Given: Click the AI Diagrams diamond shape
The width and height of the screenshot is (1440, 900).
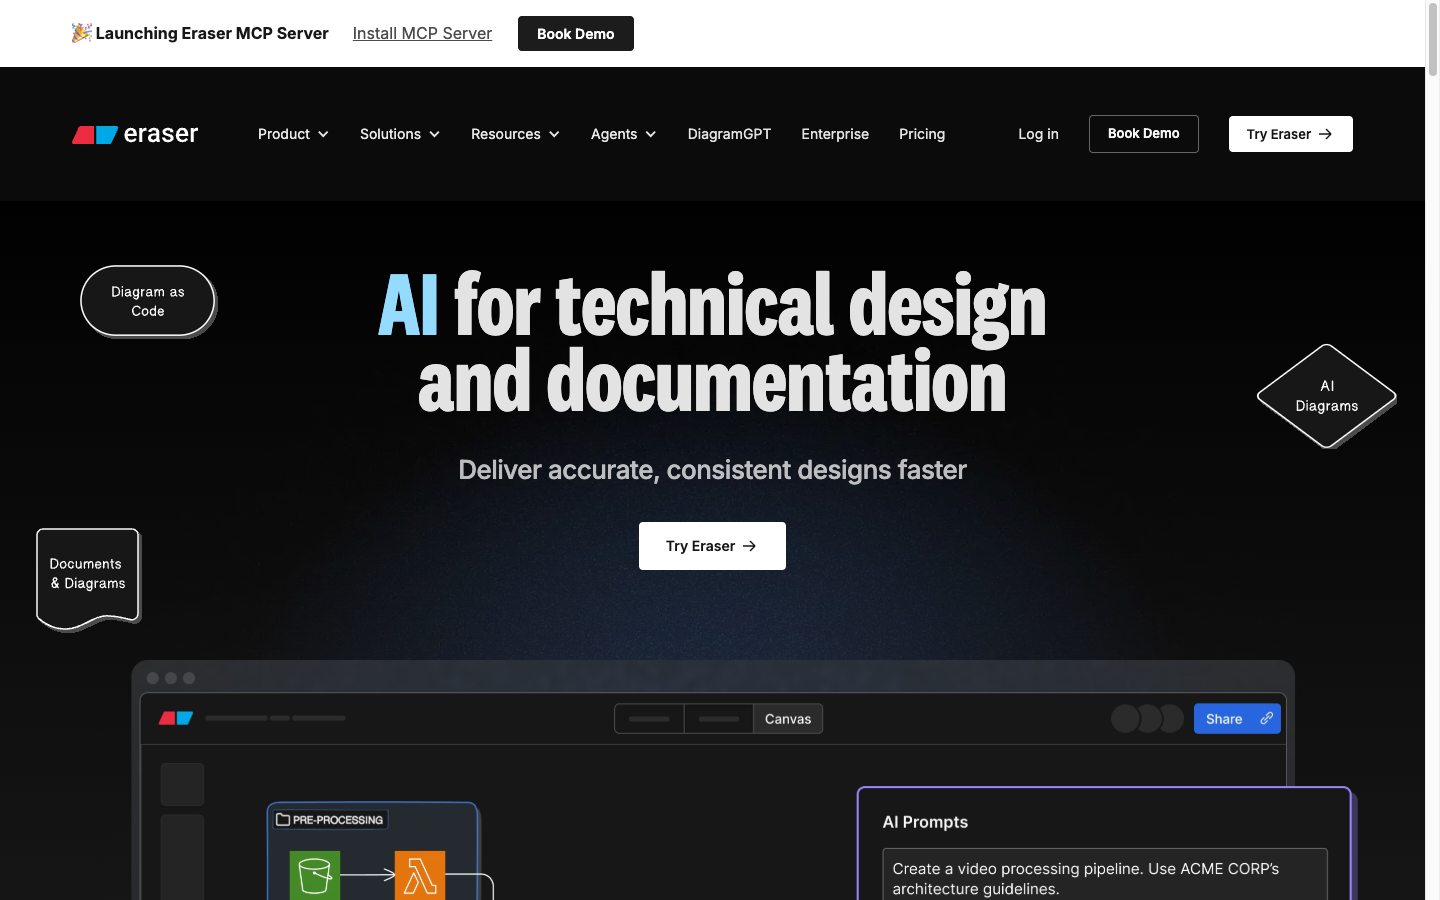Looking at the screenshot, I should click(x=1326, y=396).
